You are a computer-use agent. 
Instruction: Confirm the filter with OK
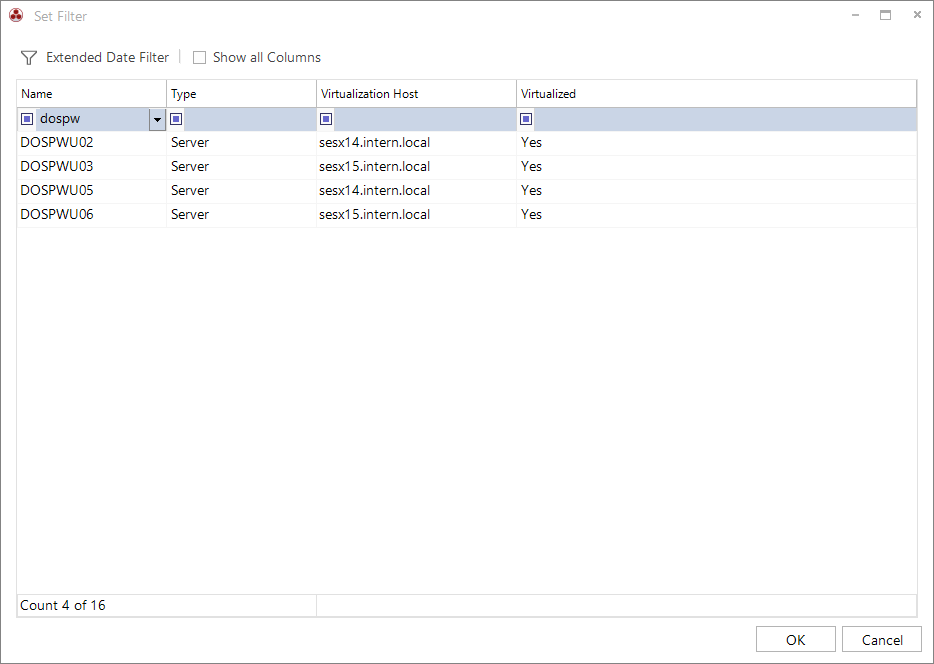pos(796,640)
